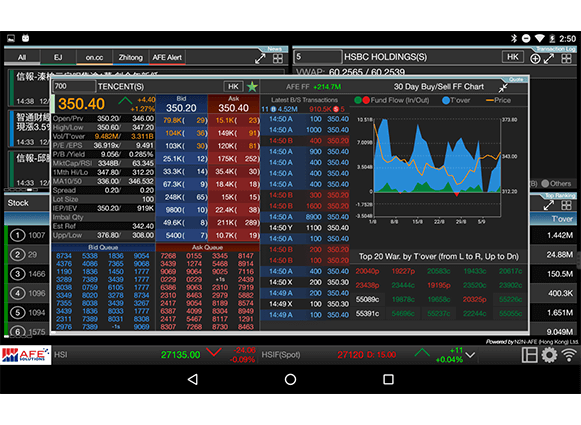This screenshot has width=581, height=425.
Task: Click the stock code field showing 5
Action: [x=318, y=57]
